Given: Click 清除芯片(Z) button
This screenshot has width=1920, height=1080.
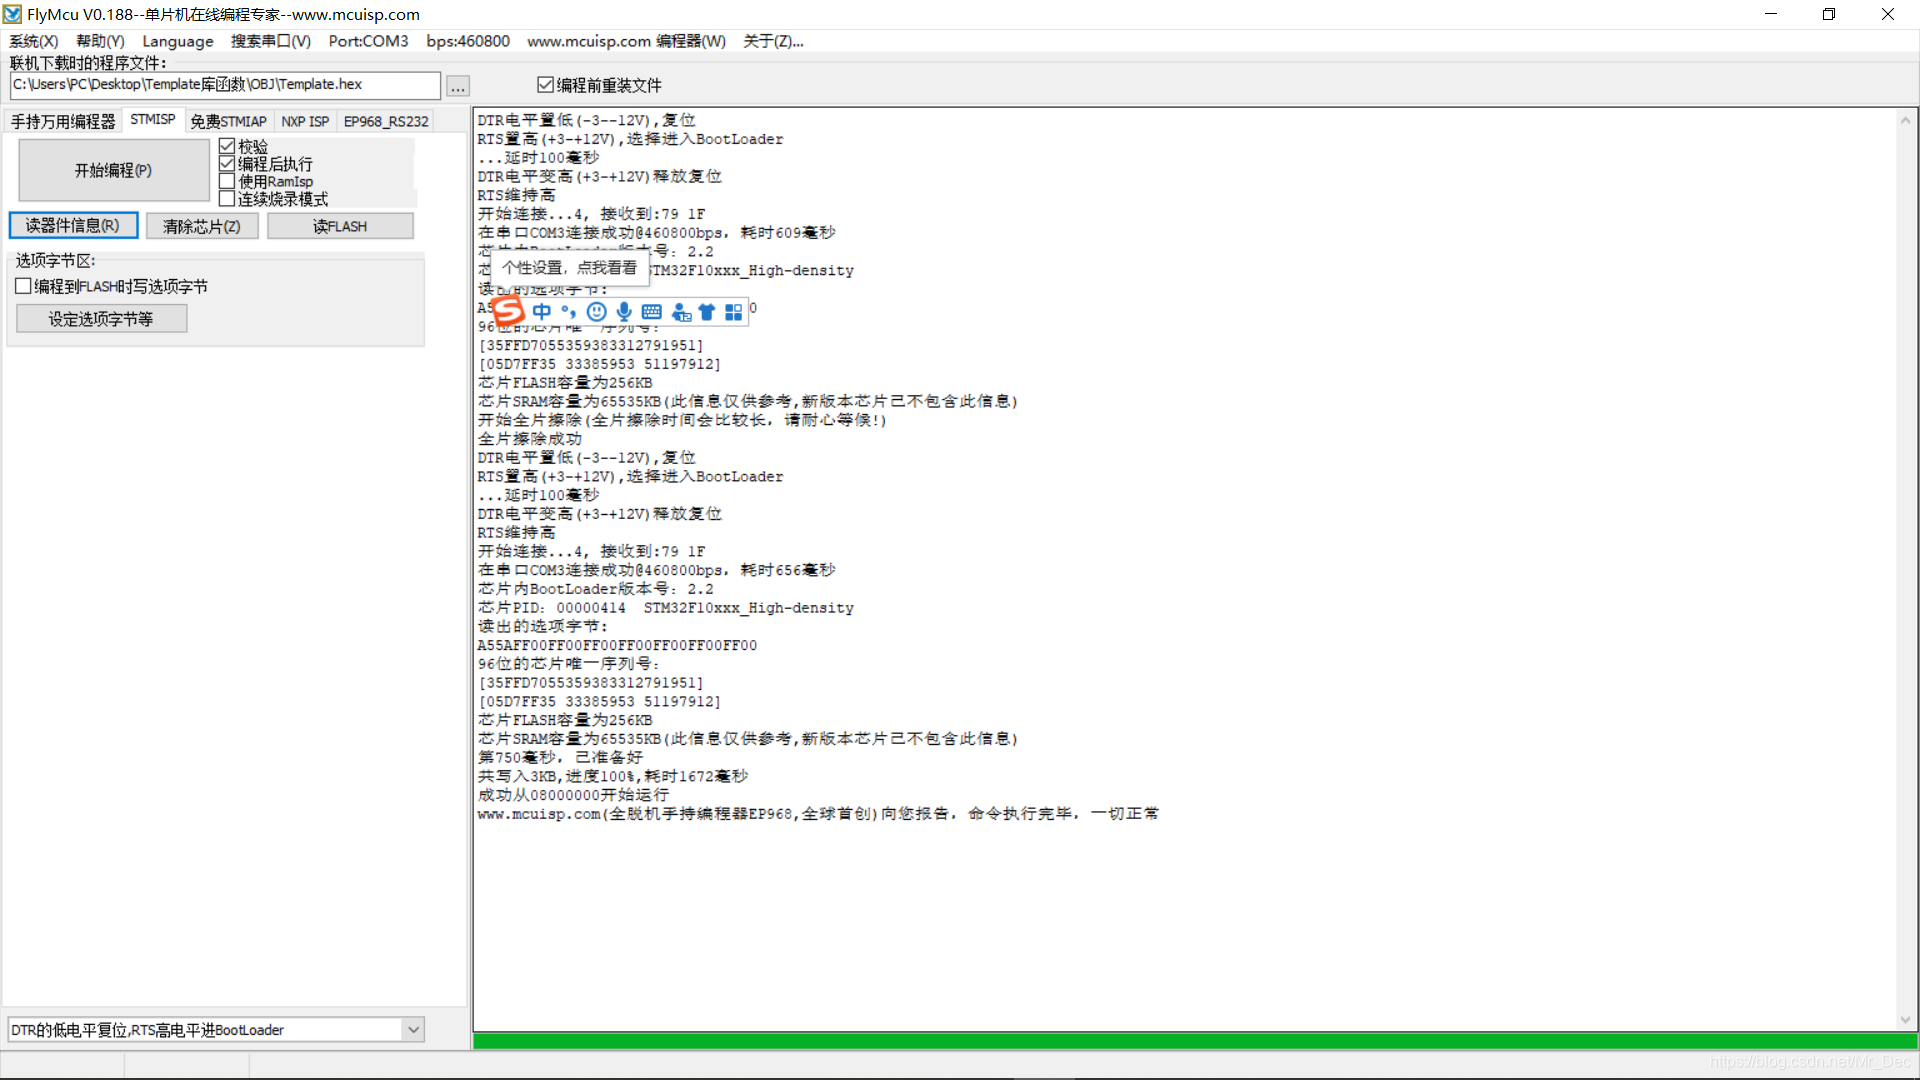Looking at the screenshot, I should click(202, 227).
